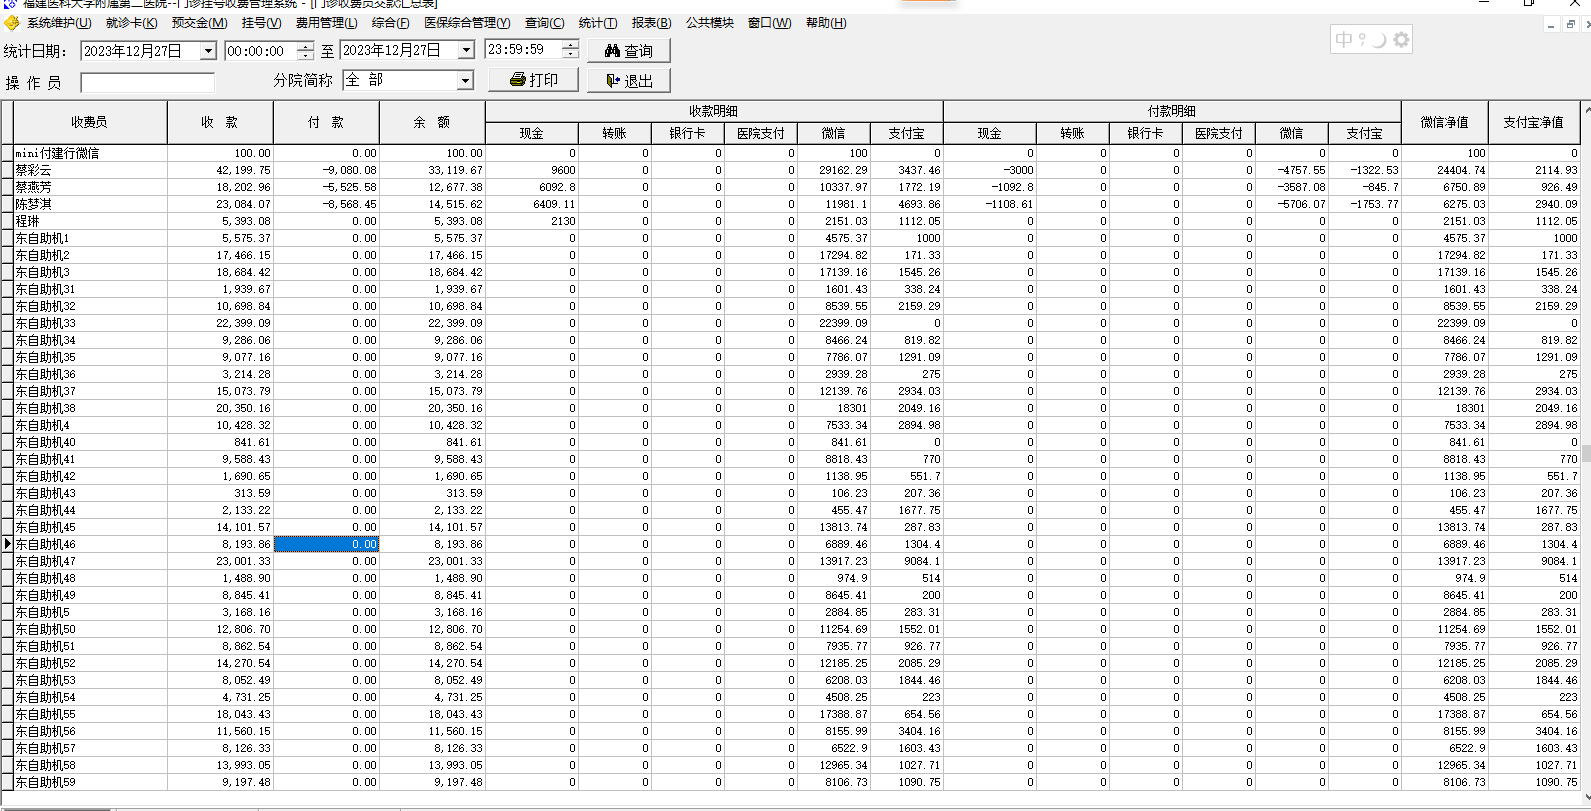Open the 窗口(W) menu
This screenshot has width=1591, height=811.
(770, 23)
